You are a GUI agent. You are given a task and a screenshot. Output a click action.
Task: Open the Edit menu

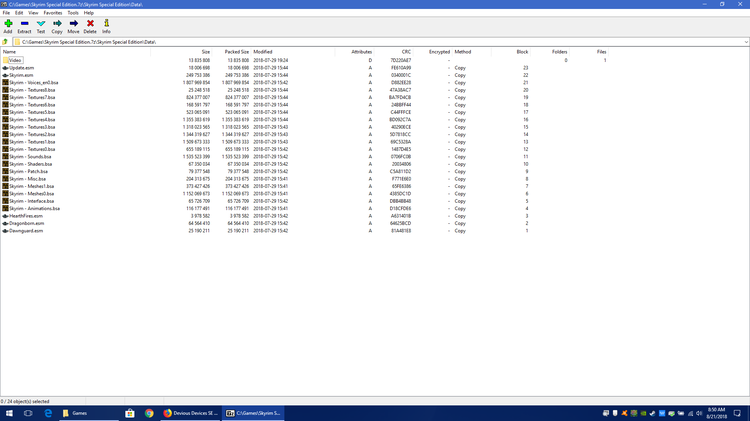pos(19,13)
